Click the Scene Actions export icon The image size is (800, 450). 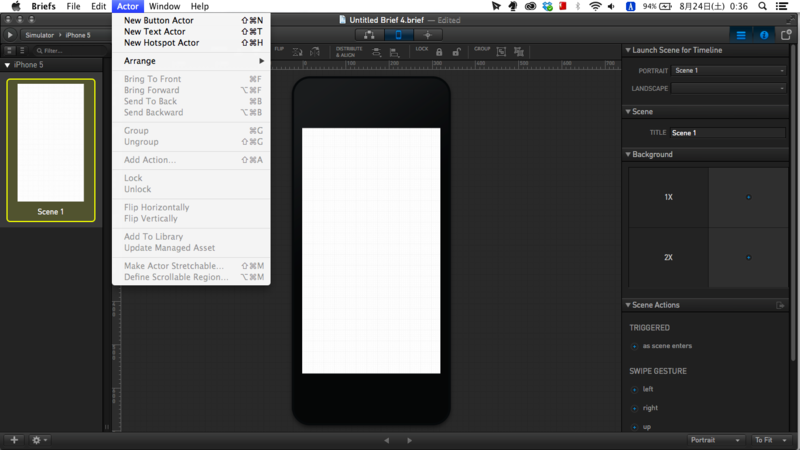tap(780, 305)
